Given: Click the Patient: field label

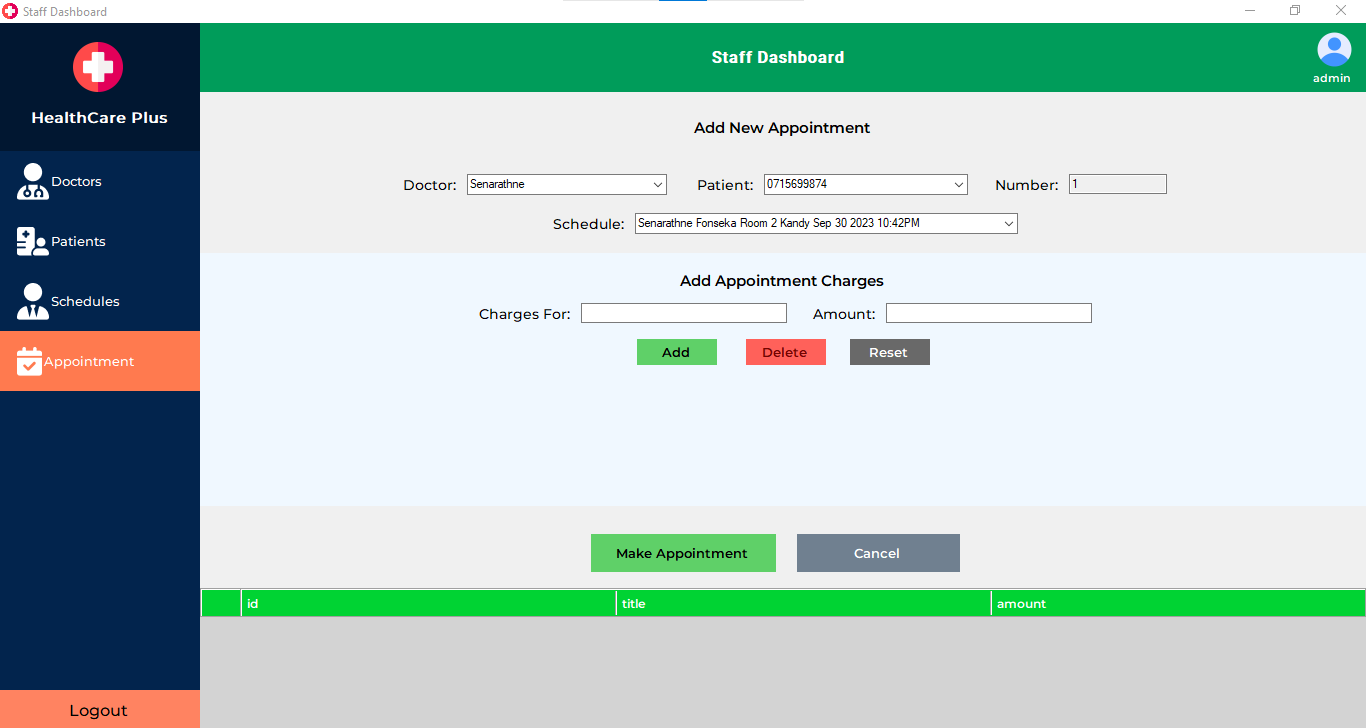Looking at the screenshot, I should point(725,185).
